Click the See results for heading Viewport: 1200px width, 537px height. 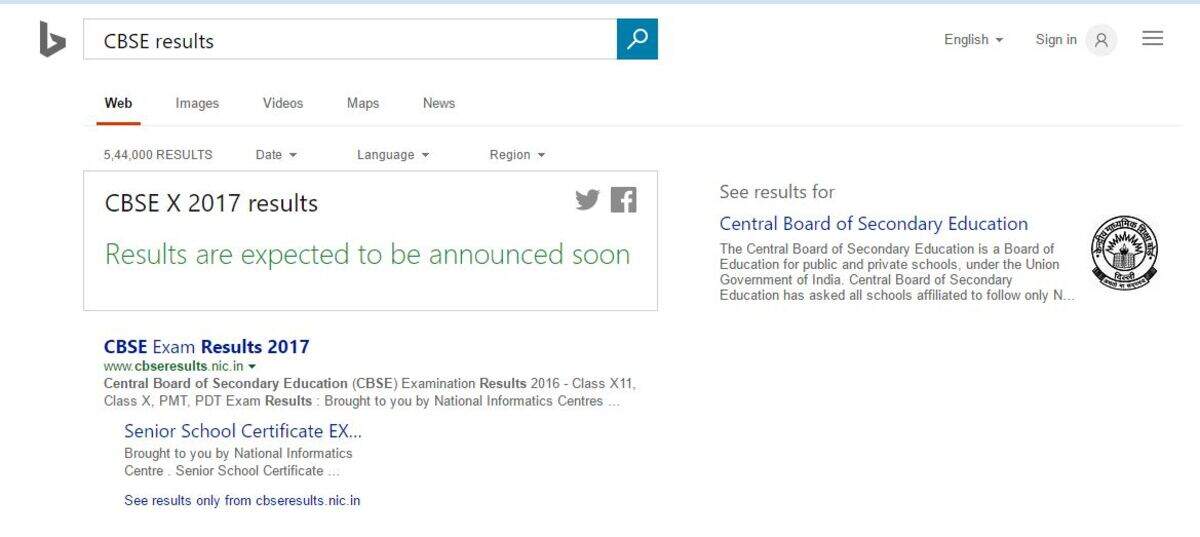pyautogui.click(x=777, y=192)
